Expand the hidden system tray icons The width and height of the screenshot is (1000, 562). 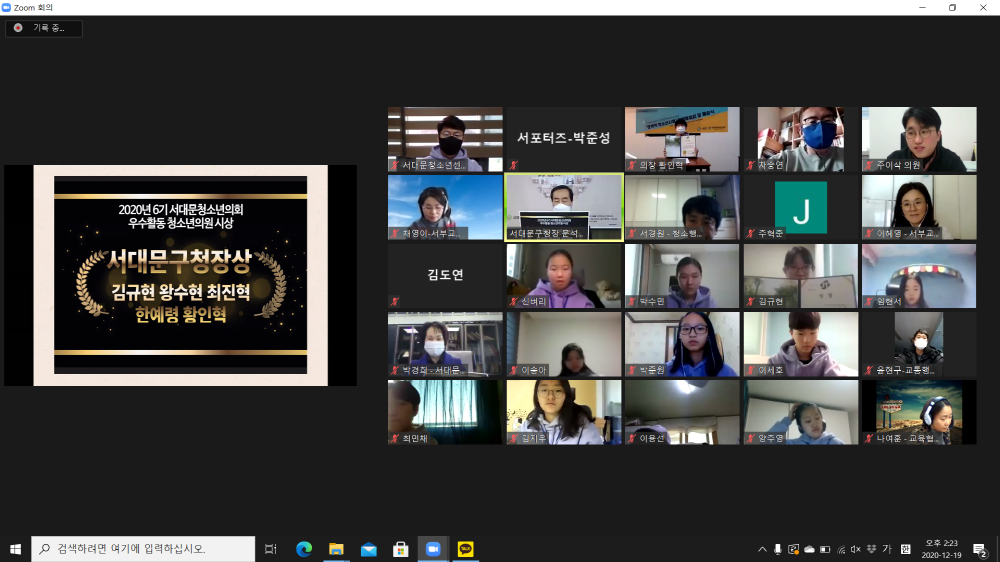[762, 549]
